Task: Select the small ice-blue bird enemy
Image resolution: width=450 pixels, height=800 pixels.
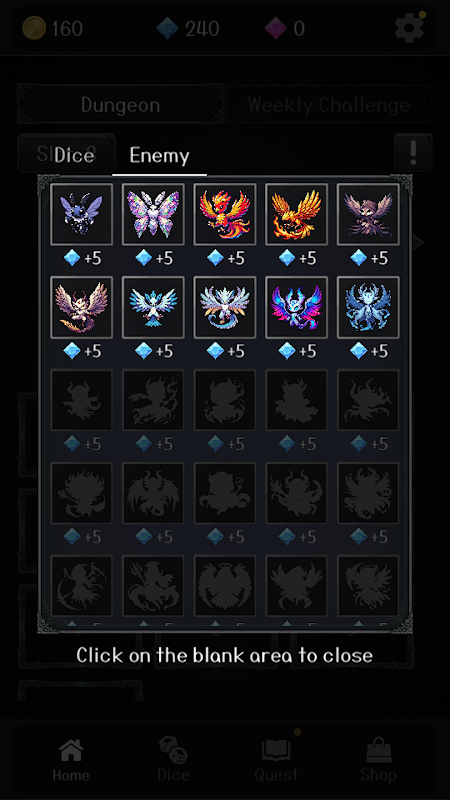Action: (x=153, y=307)
